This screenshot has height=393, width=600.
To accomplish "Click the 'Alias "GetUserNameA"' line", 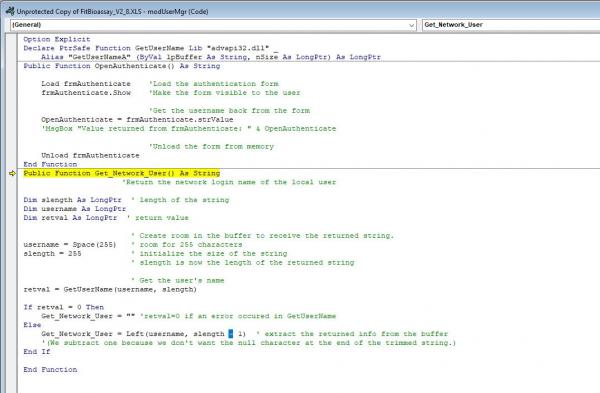I will 211,57.
